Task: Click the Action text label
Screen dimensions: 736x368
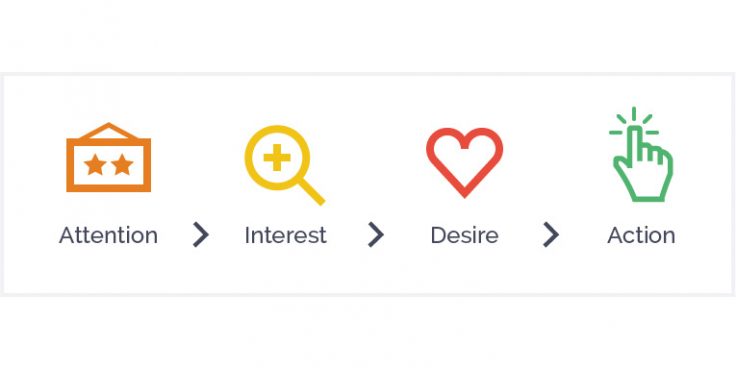Action: pyautogui.click(x=641, y=235)
